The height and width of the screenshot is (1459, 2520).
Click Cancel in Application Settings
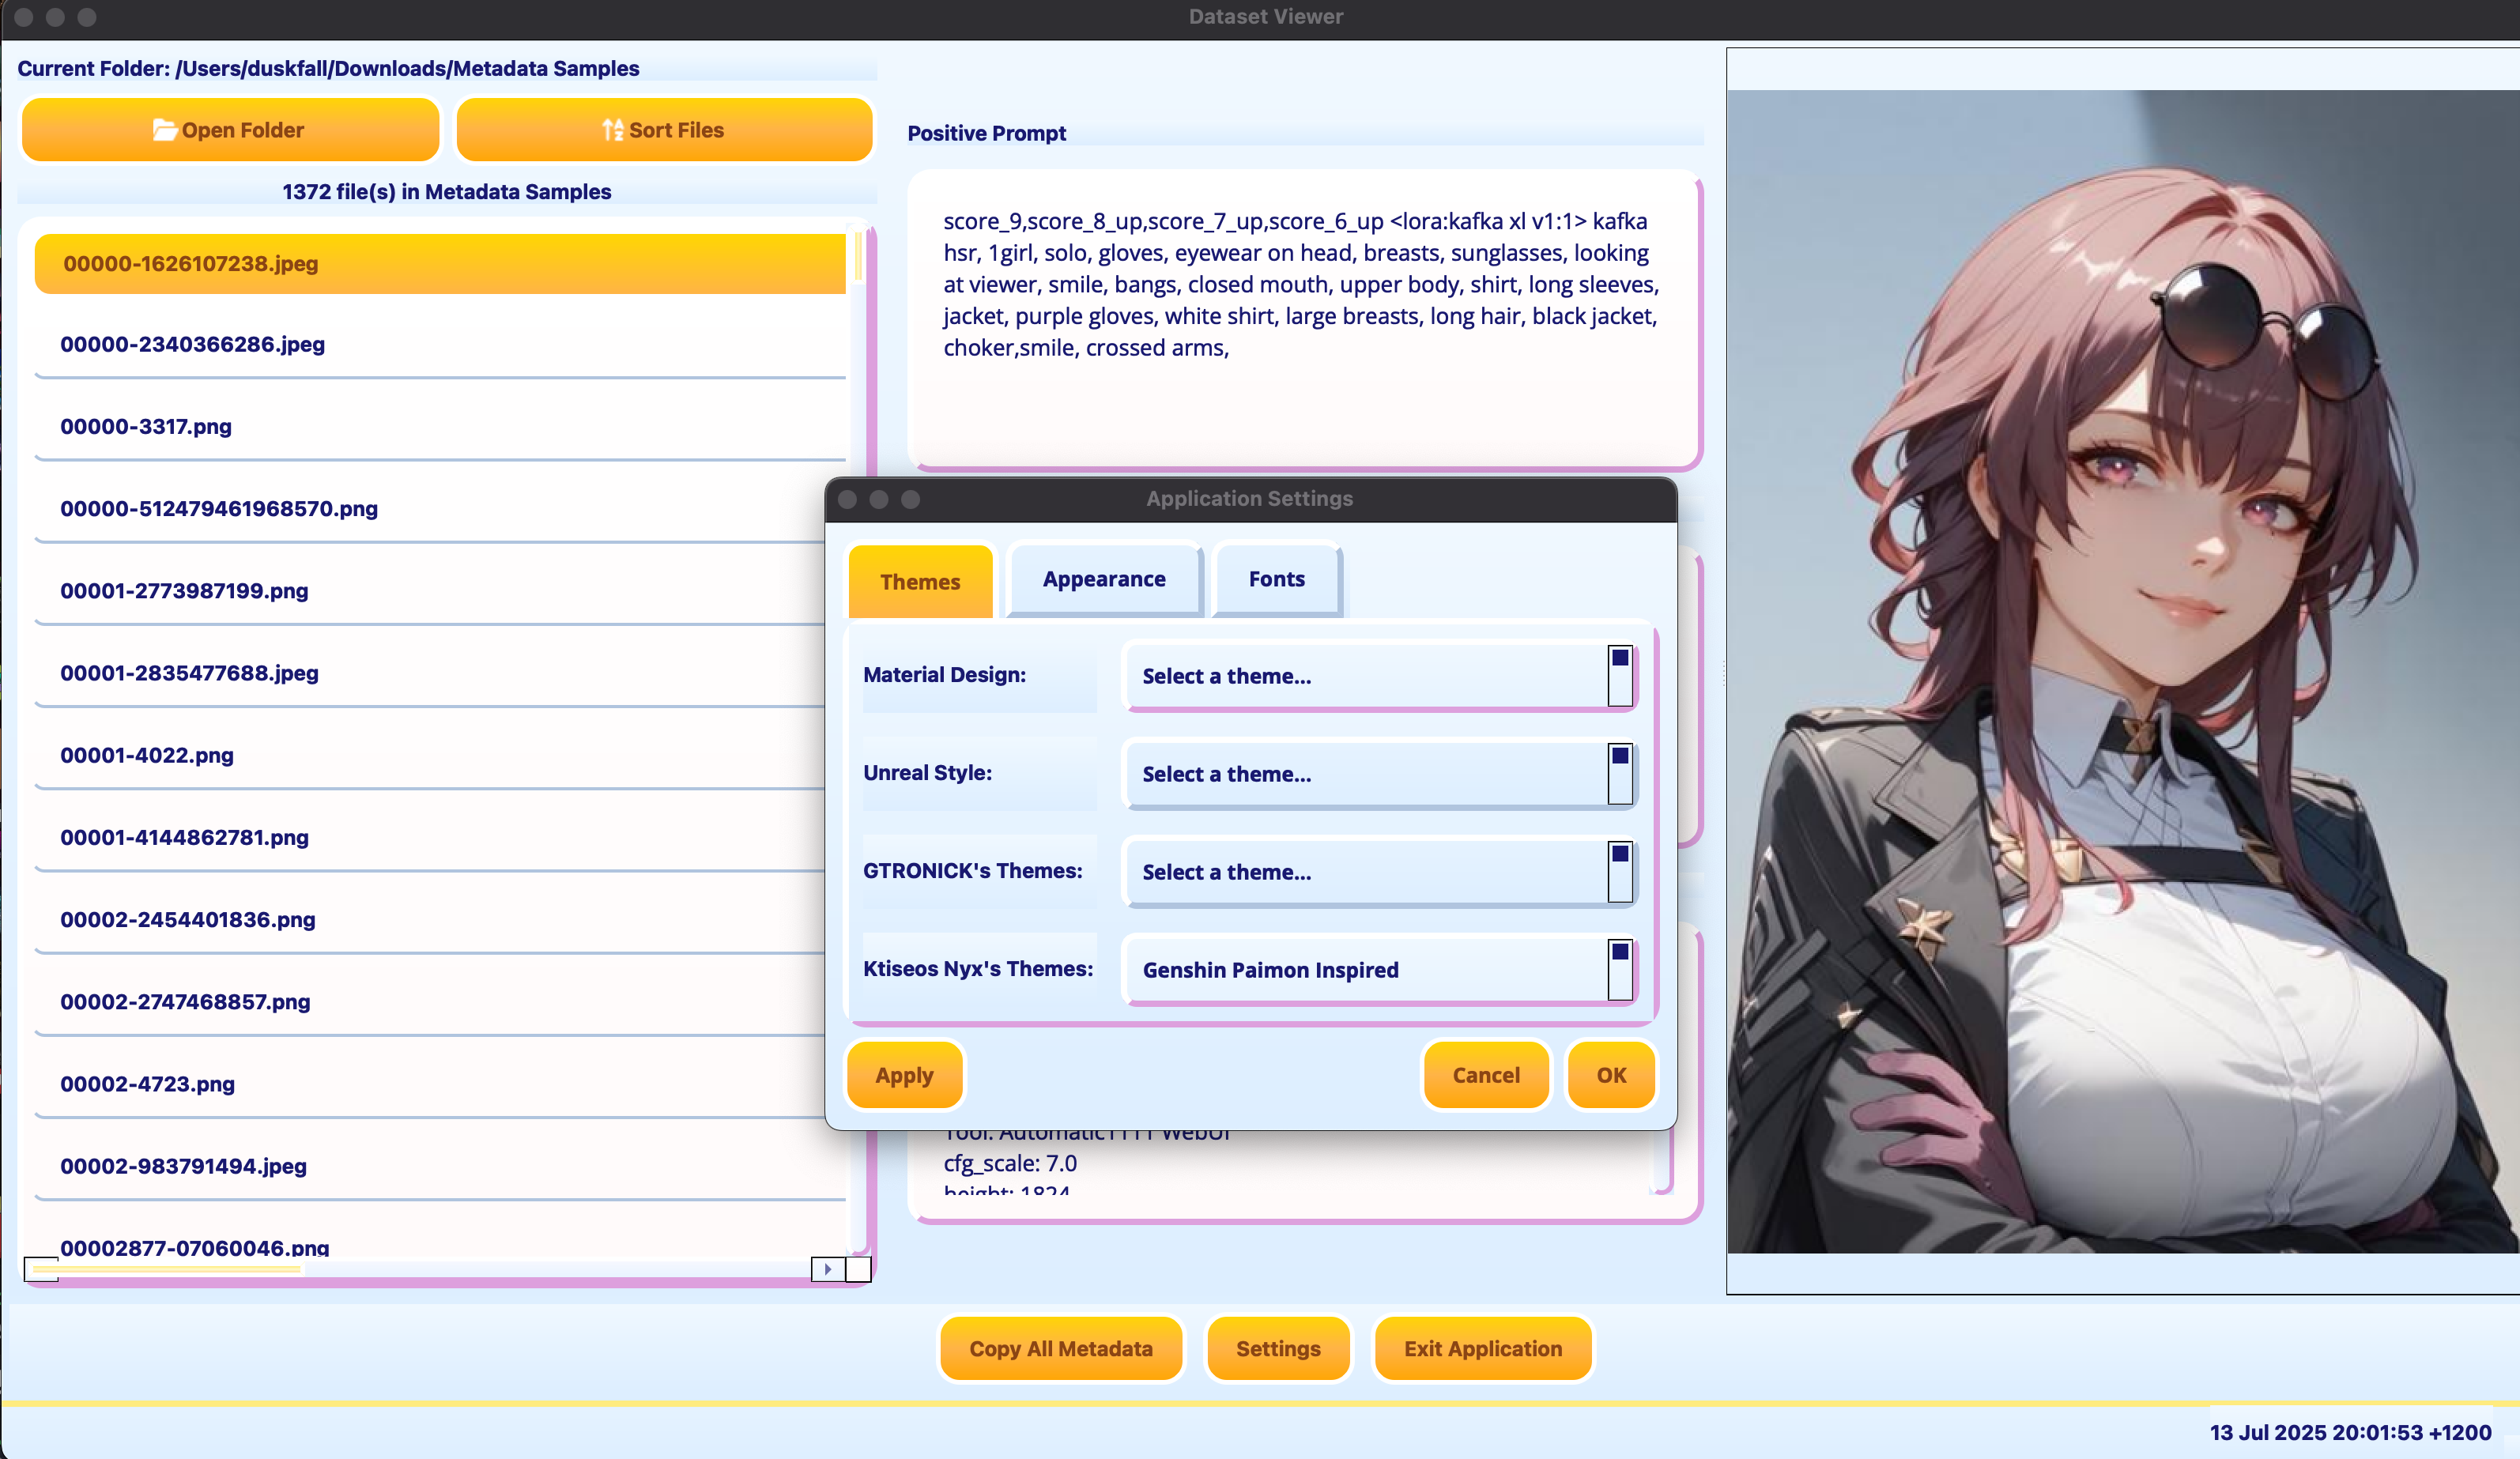[x=1485, y=1075]
